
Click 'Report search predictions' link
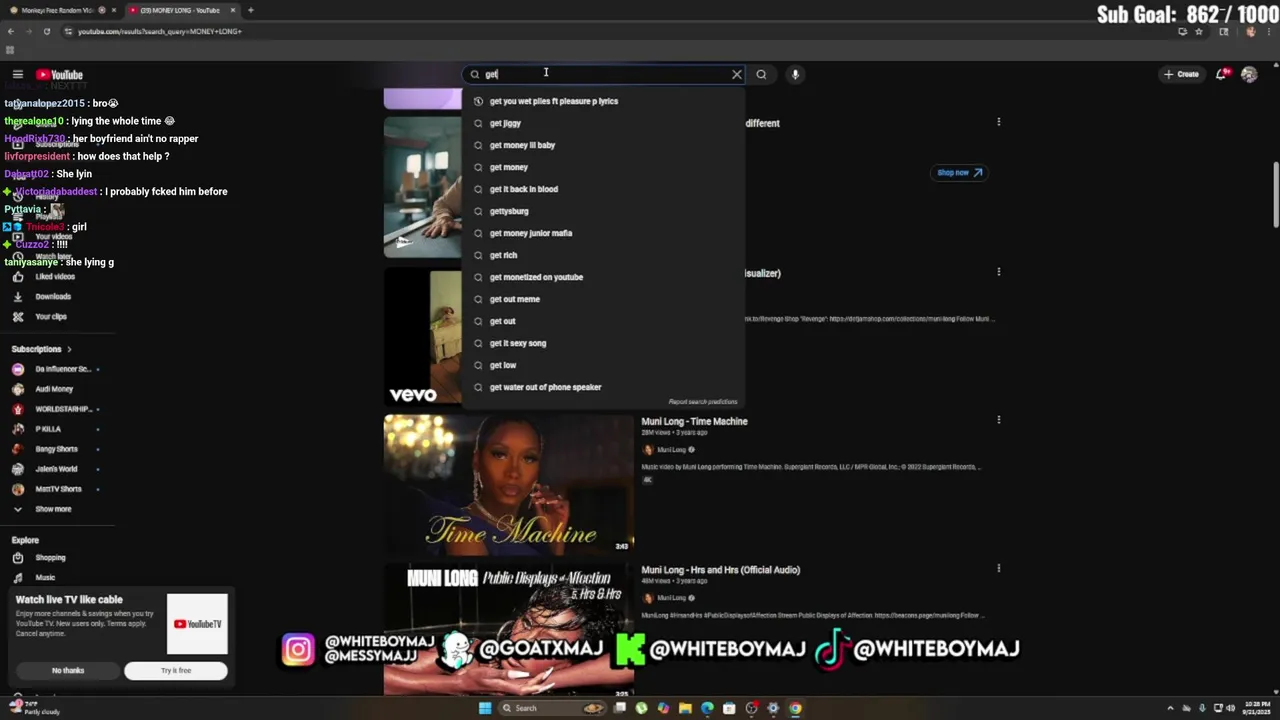coord(702,402)
